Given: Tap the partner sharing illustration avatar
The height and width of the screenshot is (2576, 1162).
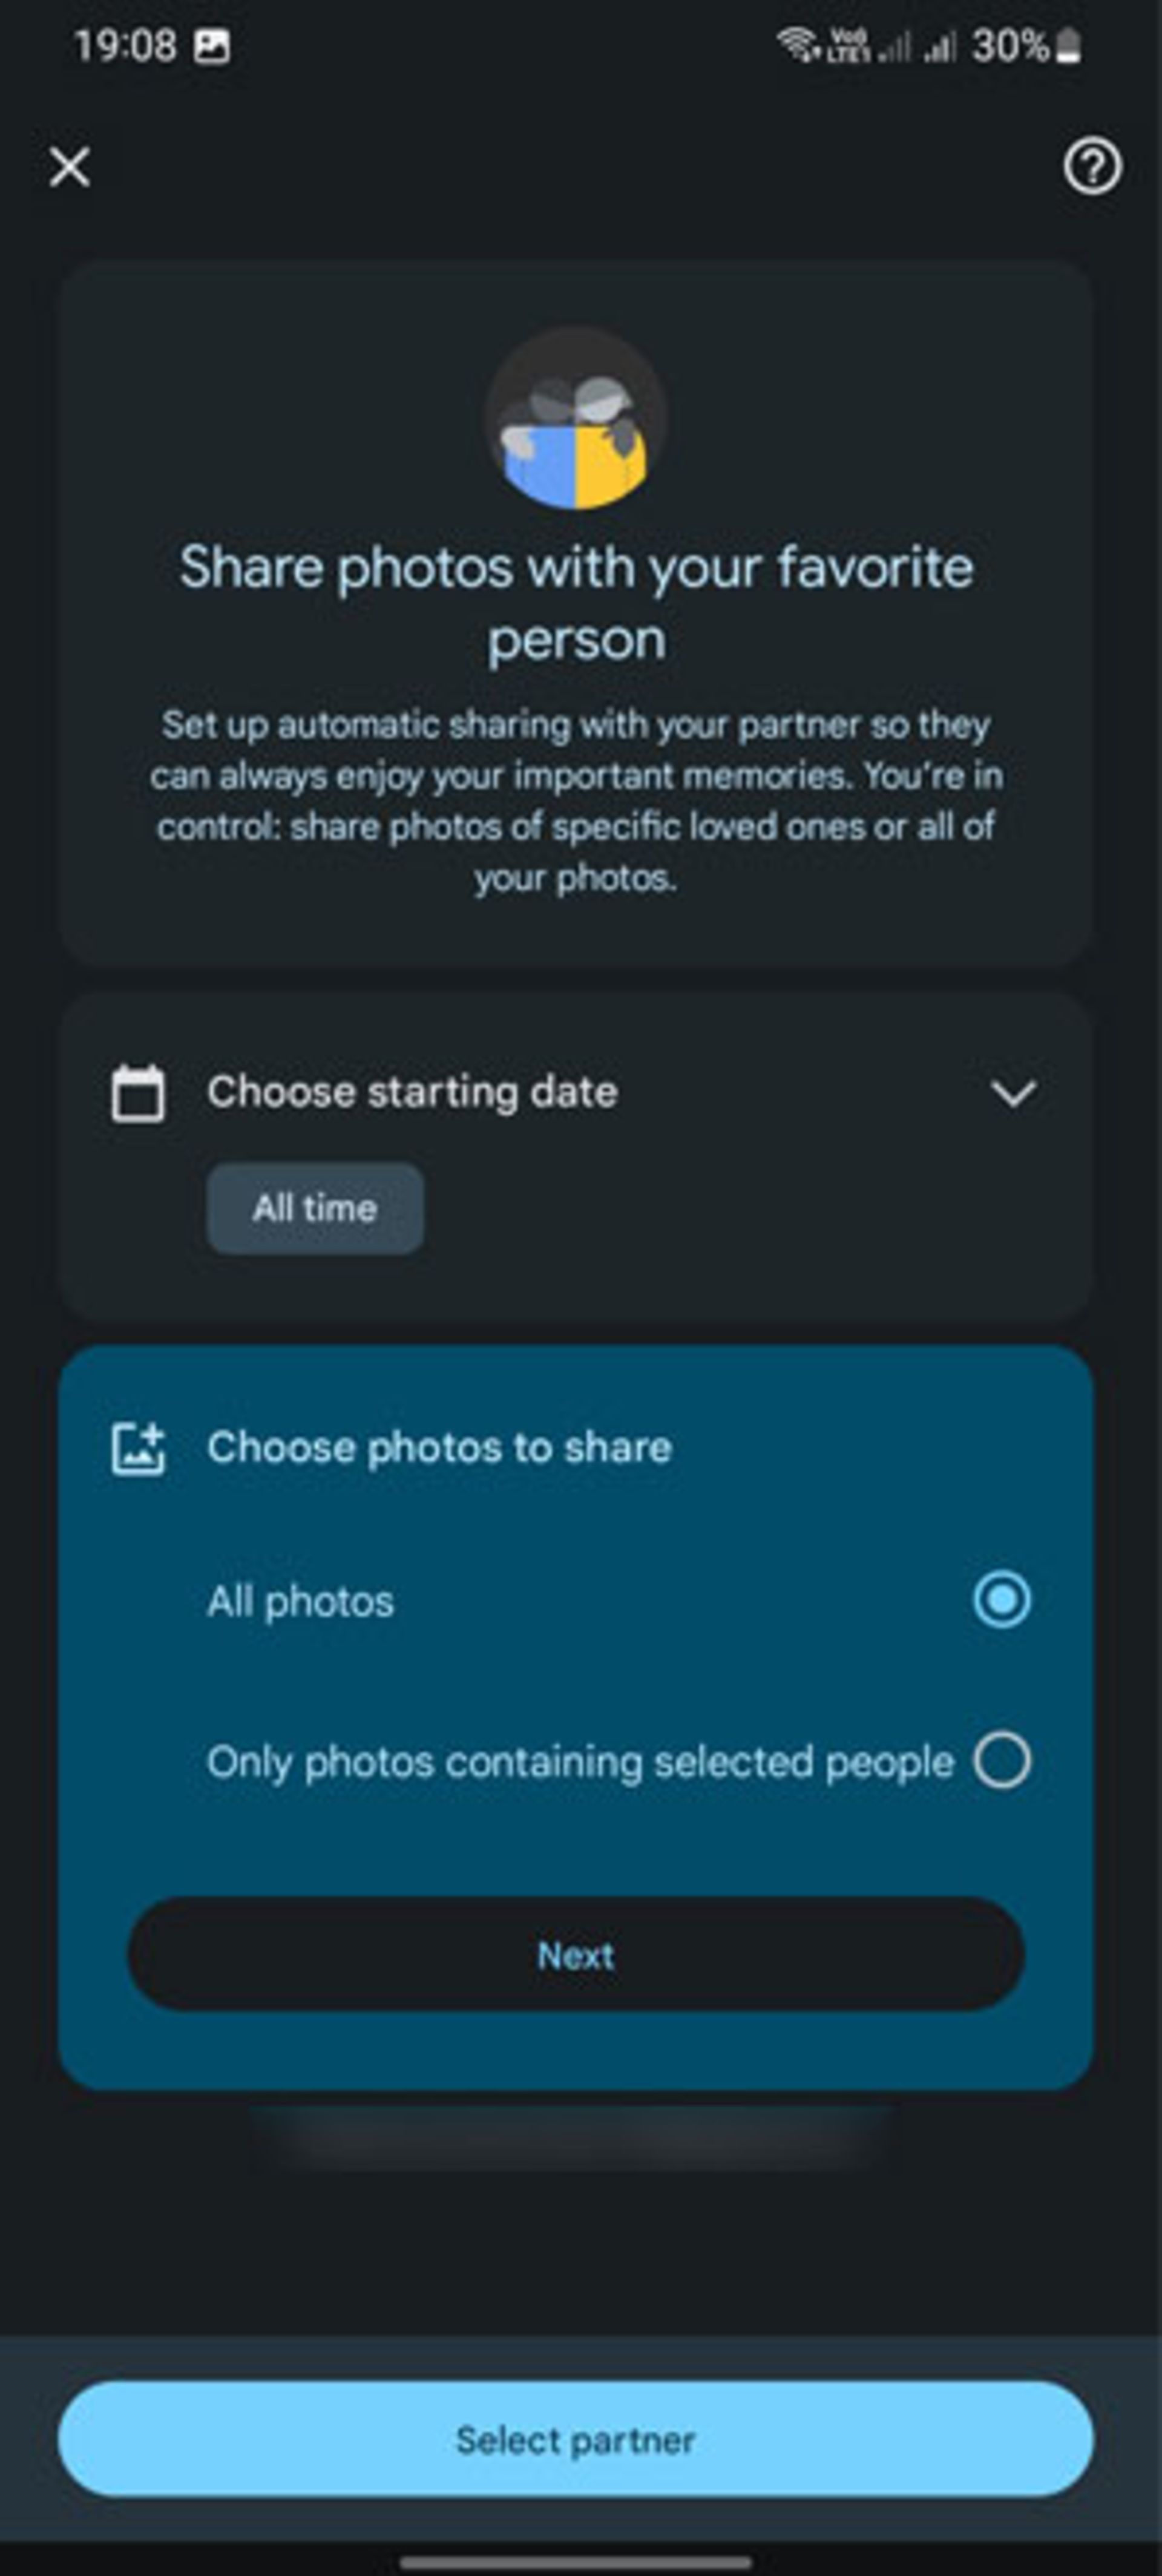Looking at the screenshot, I should tap(576, 417).
